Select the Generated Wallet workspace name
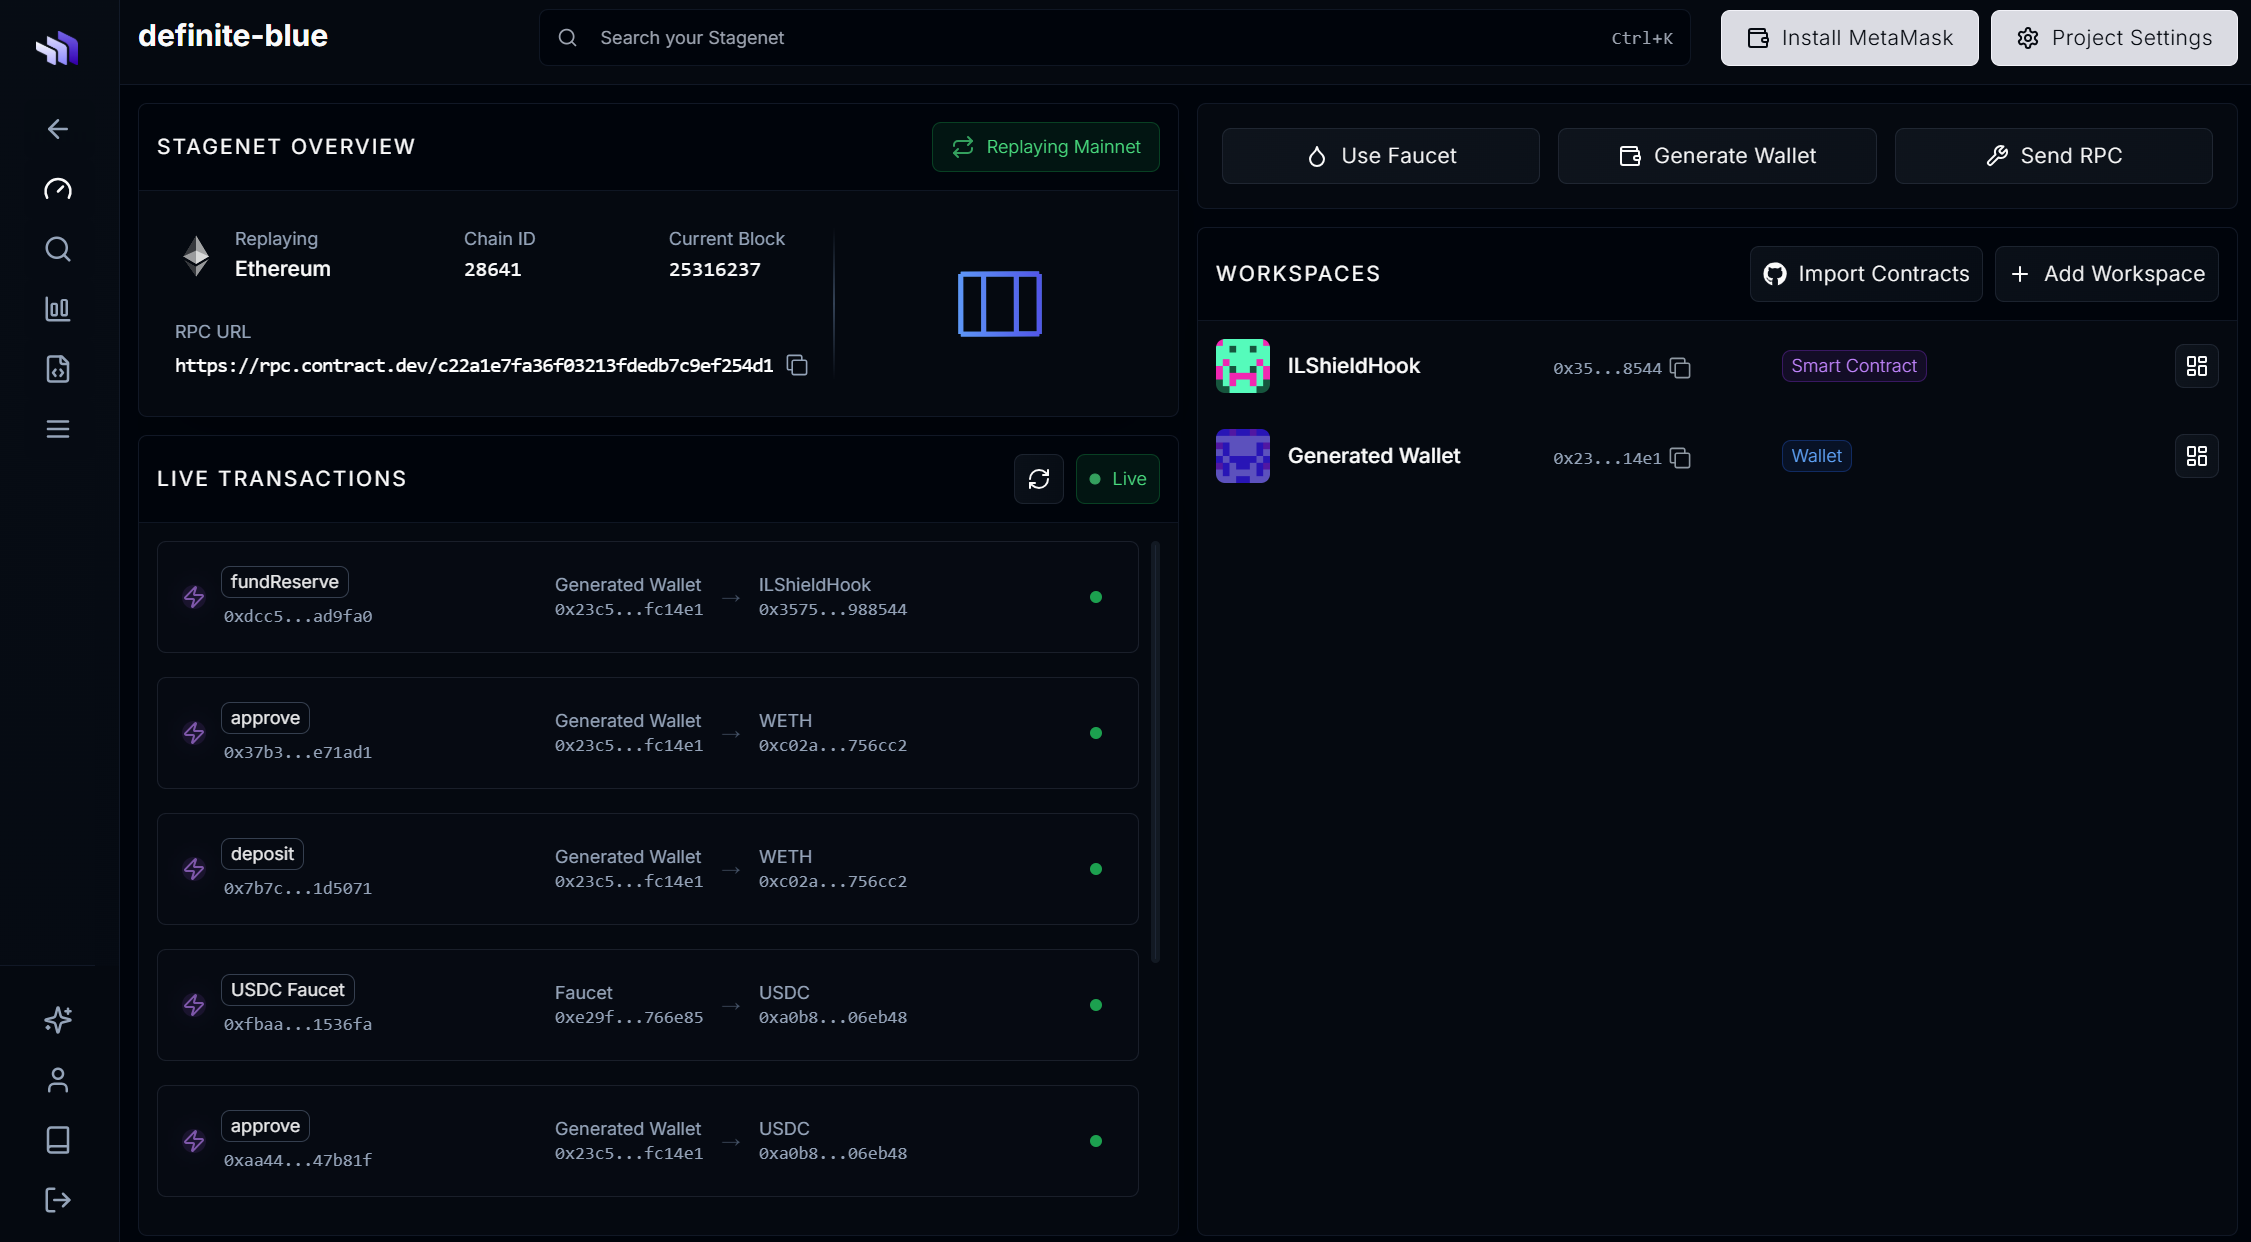 coord(1374,456)
